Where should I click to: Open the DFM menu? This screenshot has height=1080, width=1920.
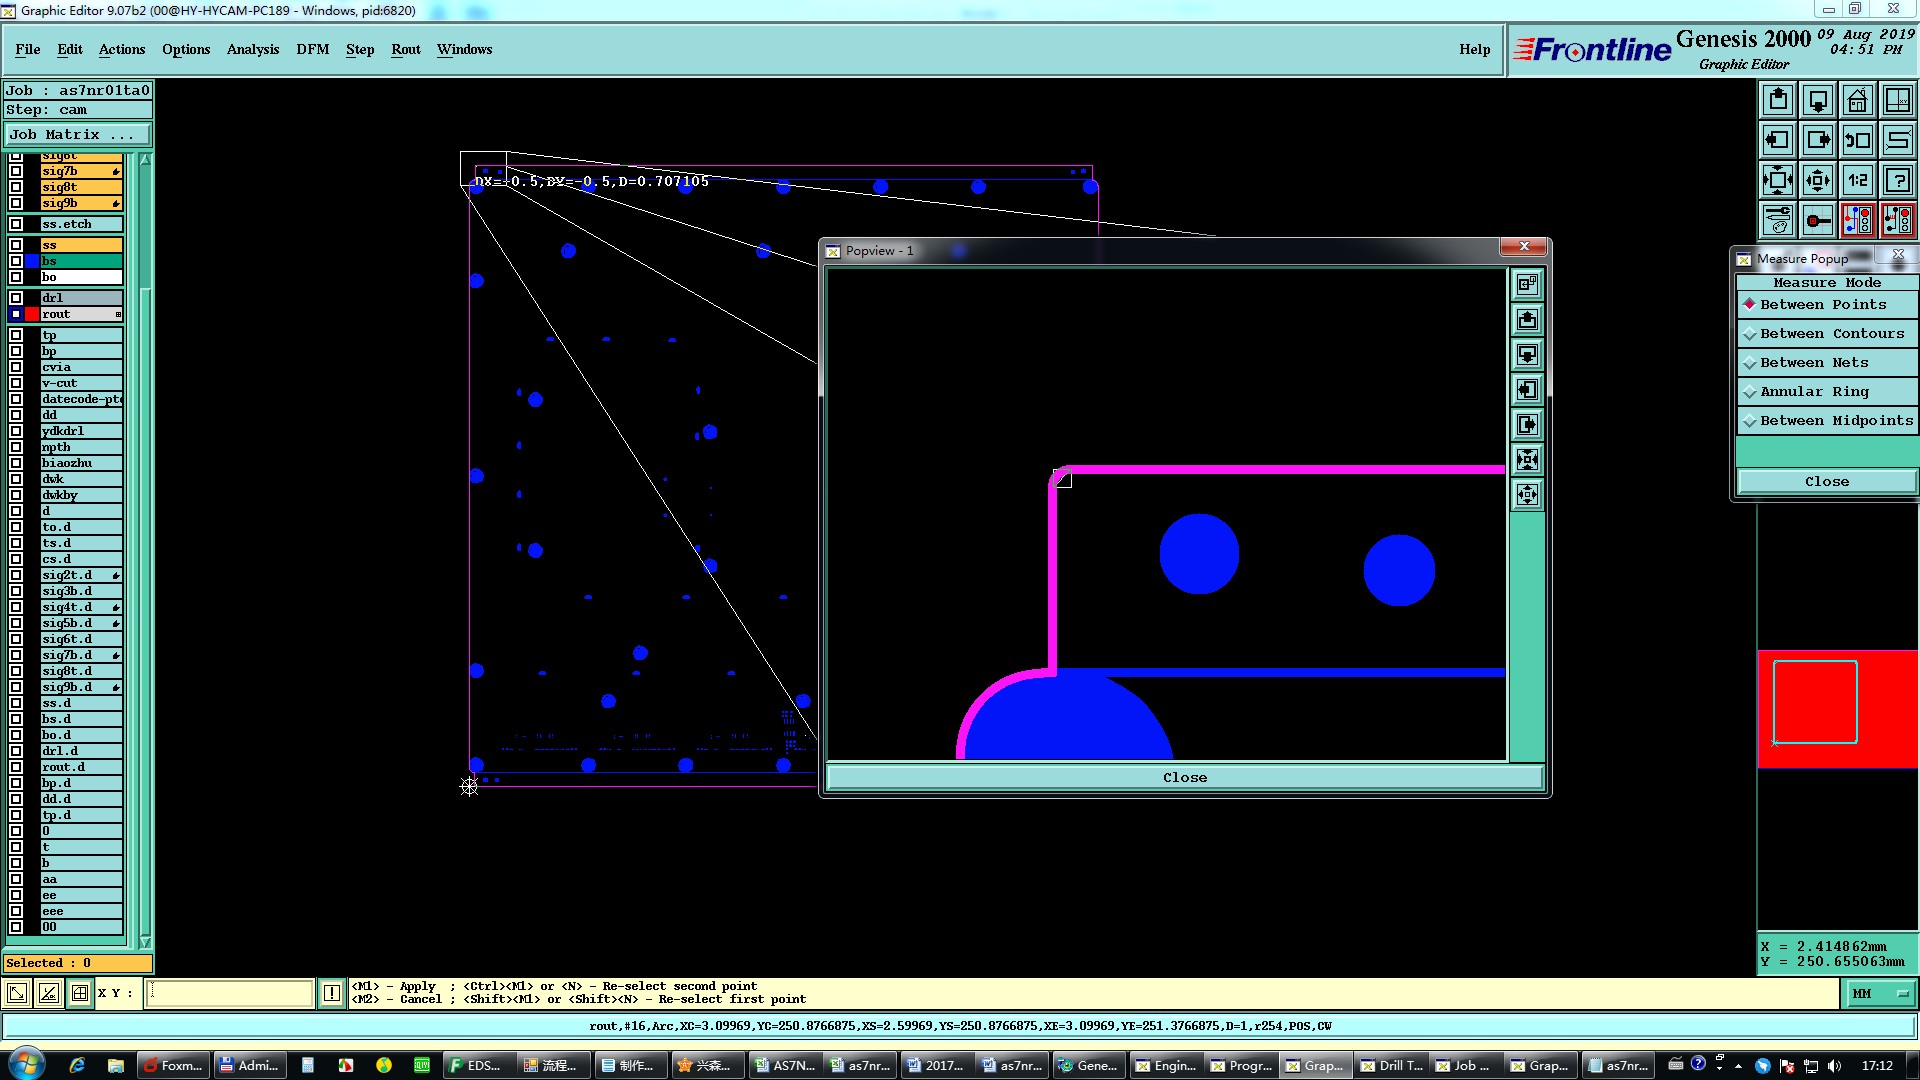click(312, 49)
